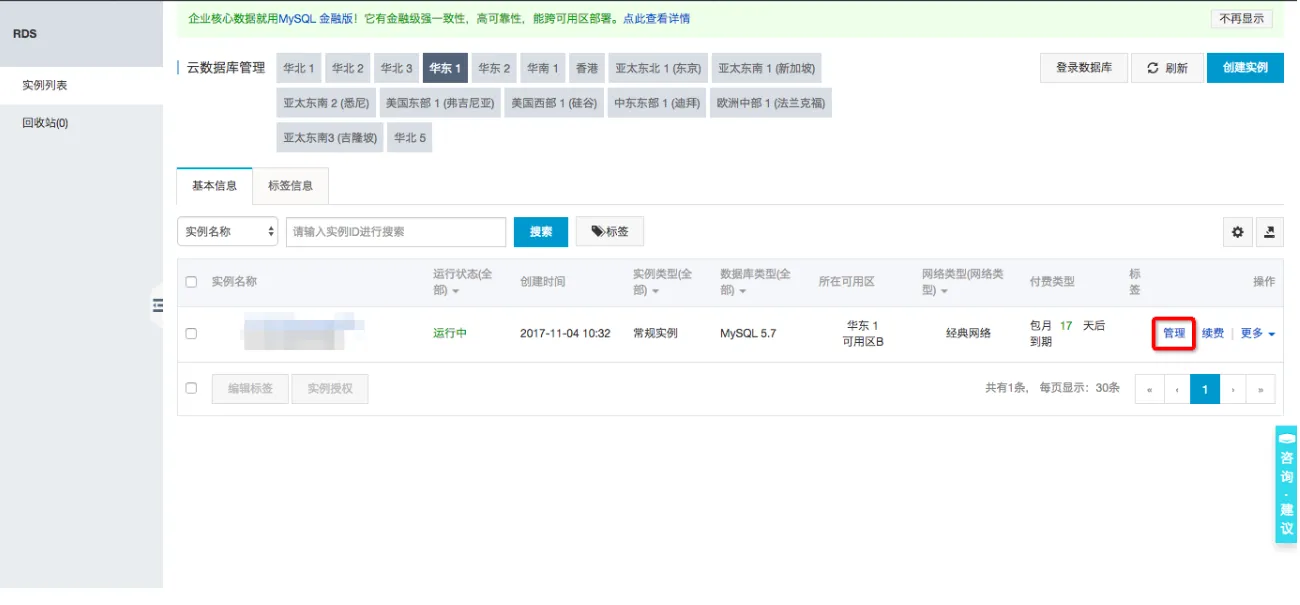Select the 欧洲中部 1 (法兰克福) region
Image resolution: width=1300 pixels, height=605 pixels.
coord(771,103)
